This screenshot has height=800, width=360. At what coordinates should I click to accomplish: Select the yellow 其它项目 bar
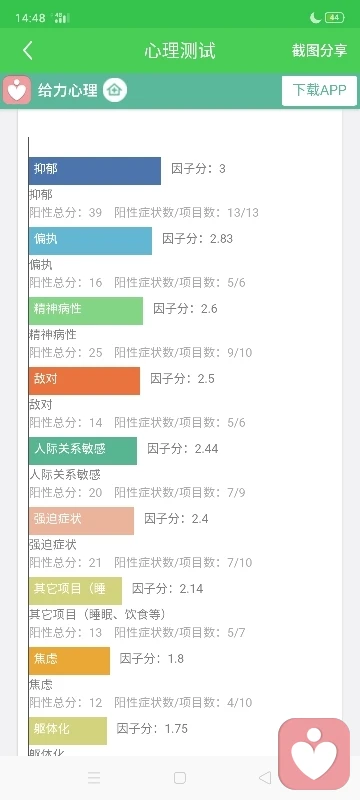point(75,591)
